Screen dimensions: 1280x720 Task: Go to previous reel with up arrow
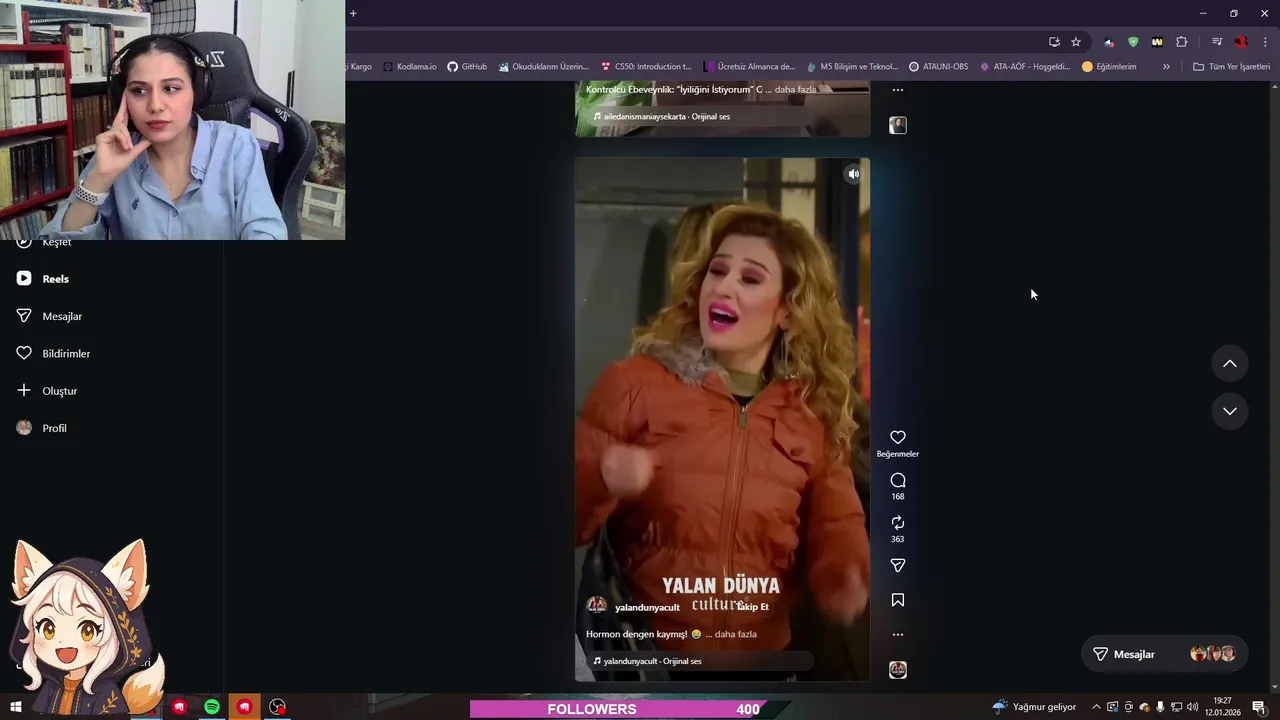tap(1230, 364)
